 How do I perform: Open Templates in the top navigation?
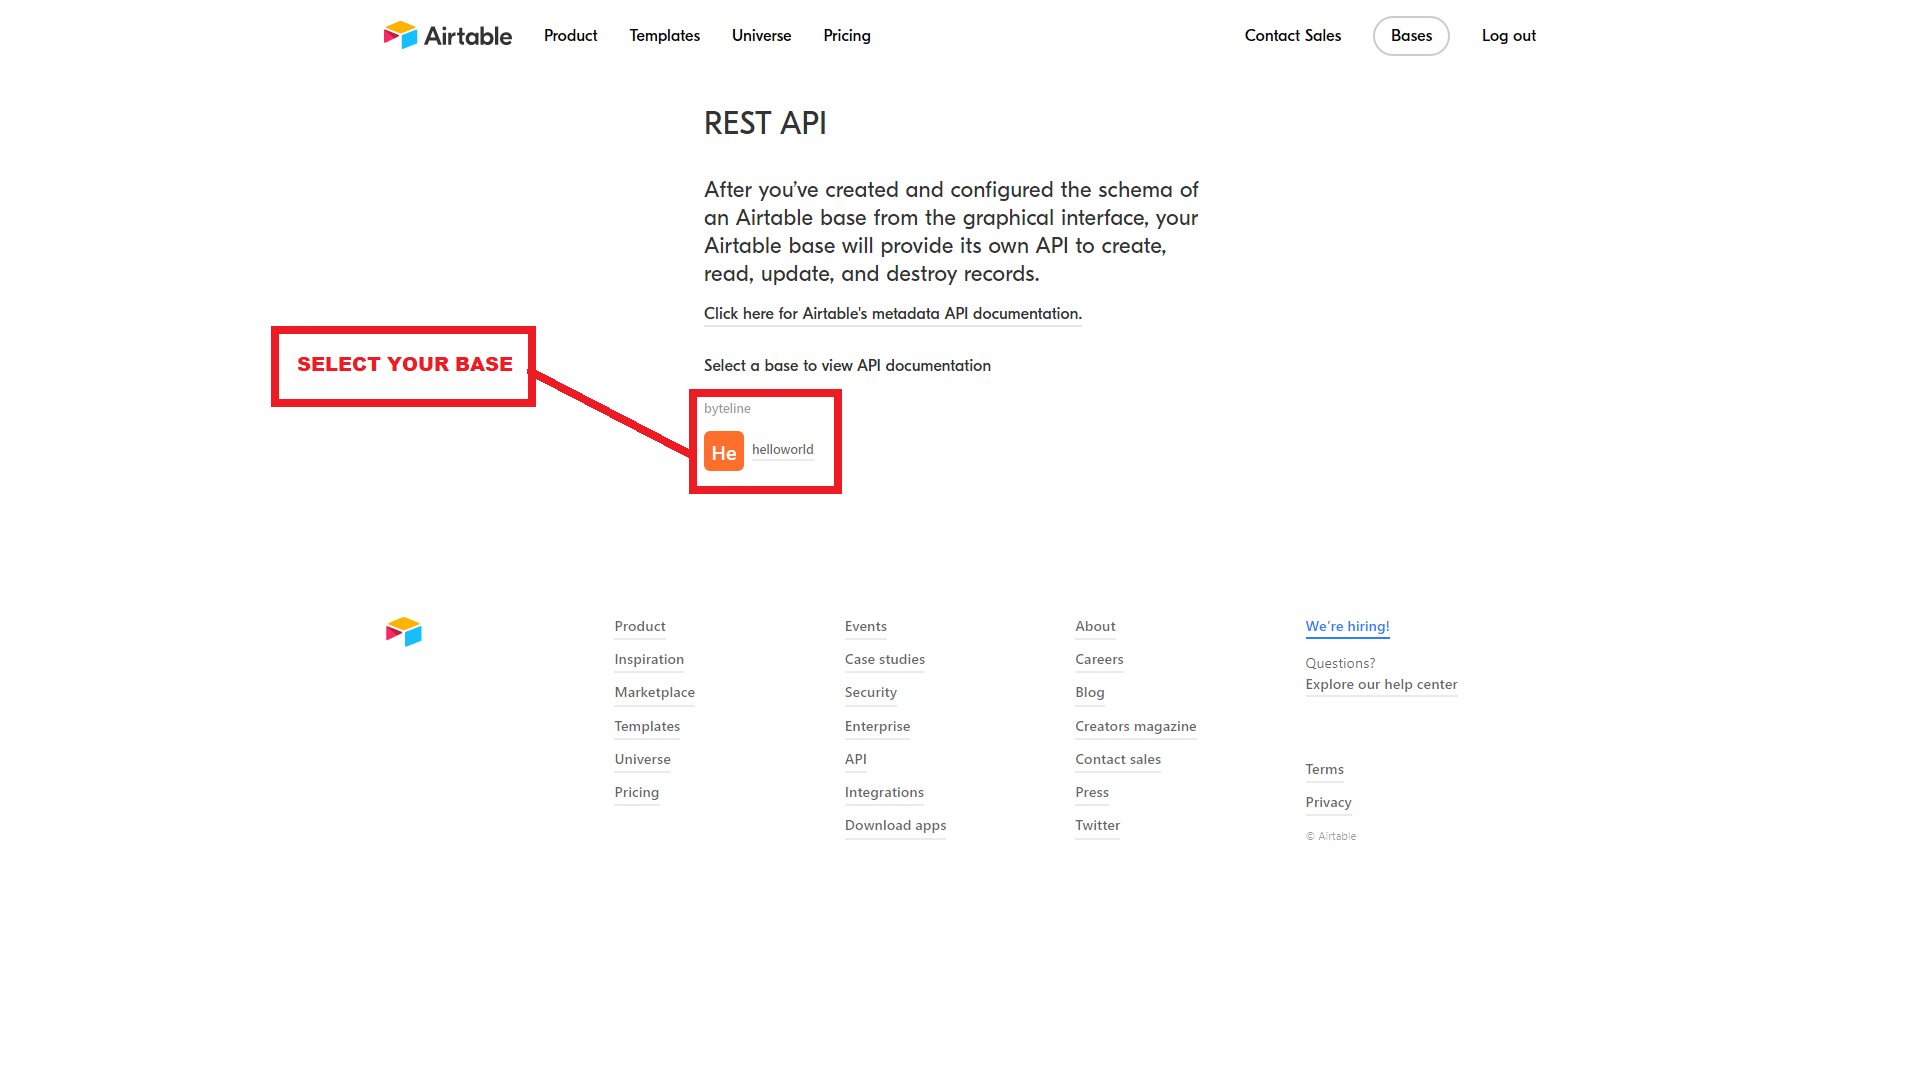(x=664, y=36)
